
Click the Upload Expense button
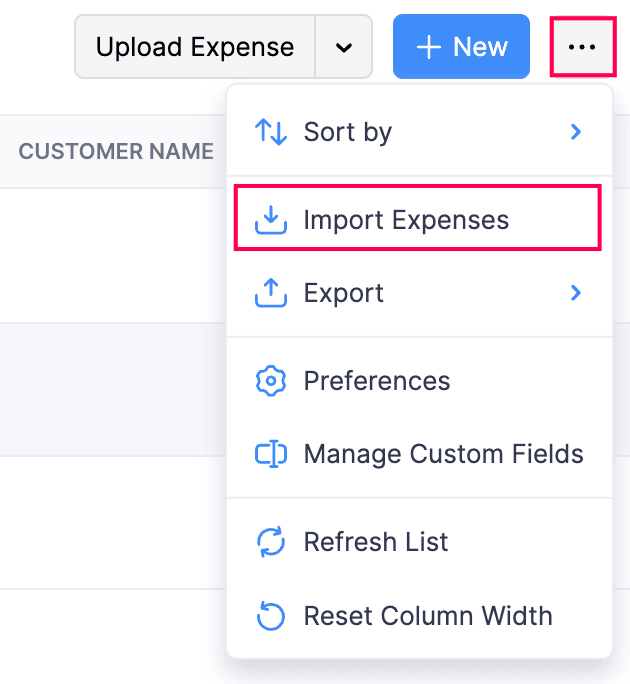[x=195, y=47]
